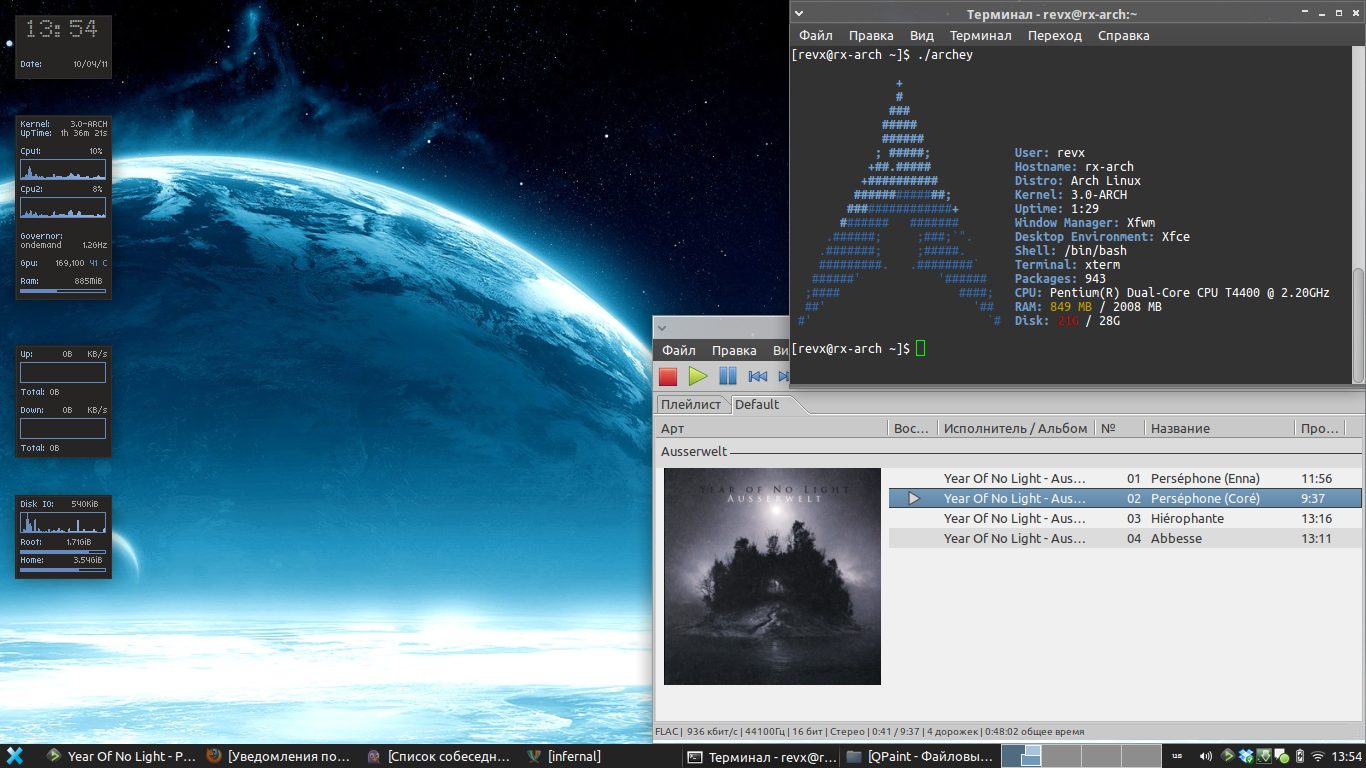Open terminal window menu icon in title bar
This screenshot has width=1366, height=768.
(x=801, y=13)
